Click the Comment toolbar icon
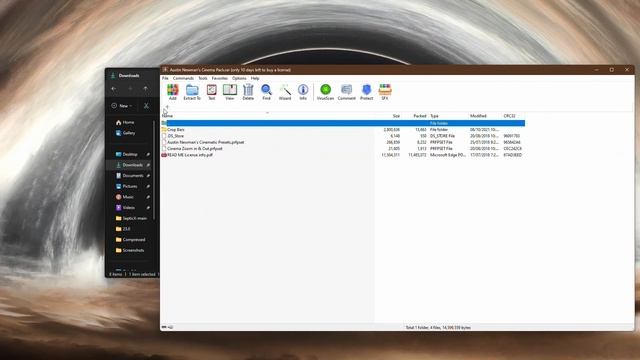Image resolution: width=640 pixels, height=360 pixels. point(347,92)
